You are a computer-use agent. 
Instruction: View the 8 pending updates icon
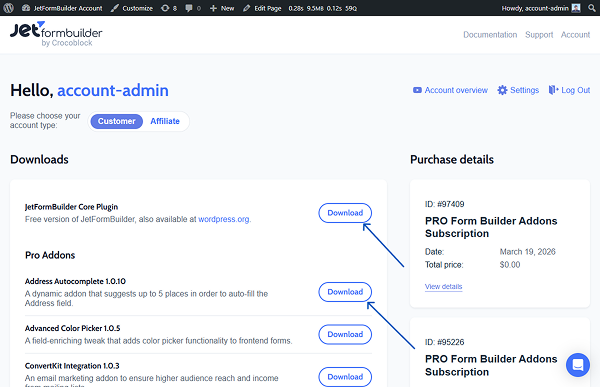point(169,8)
